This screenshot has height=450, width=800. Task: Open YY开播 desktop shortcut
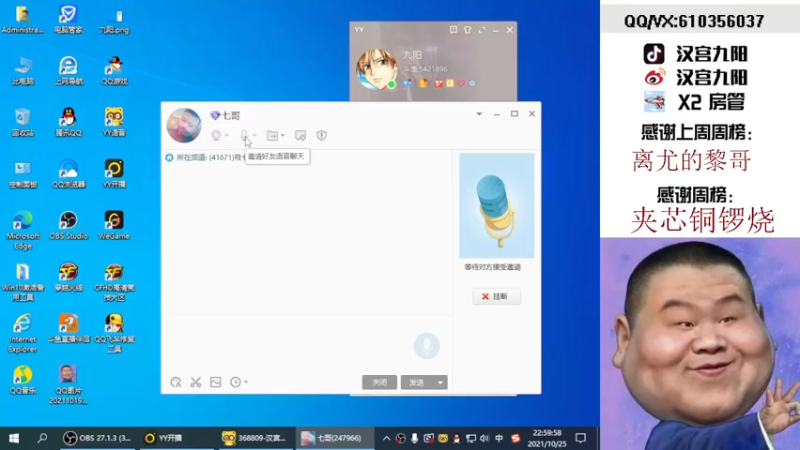click(114, 174)
